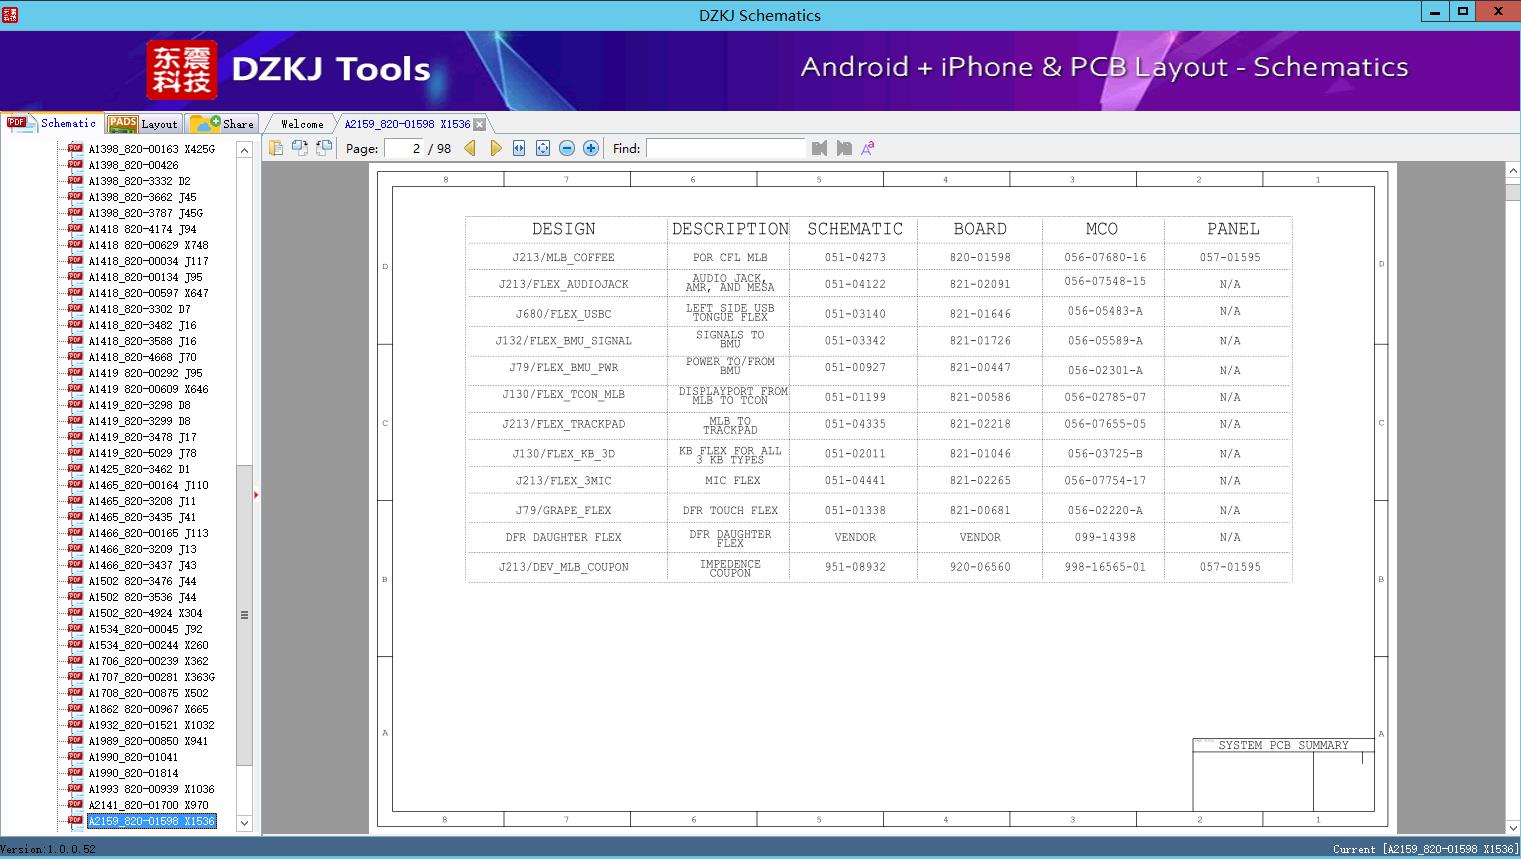Viewport: 1521px width, 859px height.
Task: Open A1419_820-00292 J95 schematic
Action: click(x=145, y=373)
